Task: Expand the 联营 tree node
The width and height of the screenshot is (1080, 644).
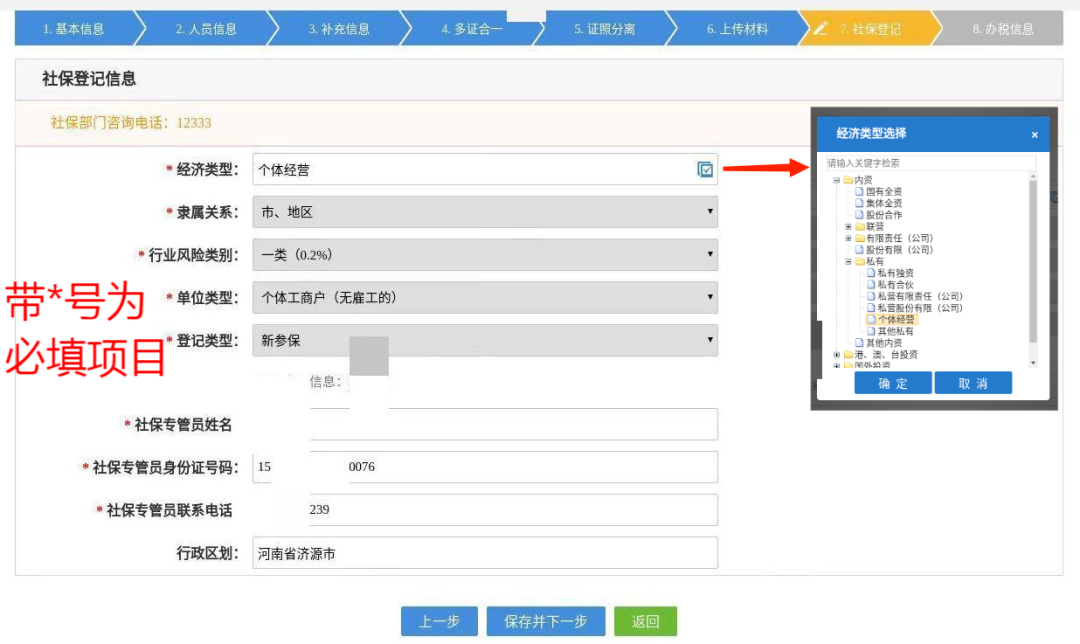Action: [x=847, y=227]
